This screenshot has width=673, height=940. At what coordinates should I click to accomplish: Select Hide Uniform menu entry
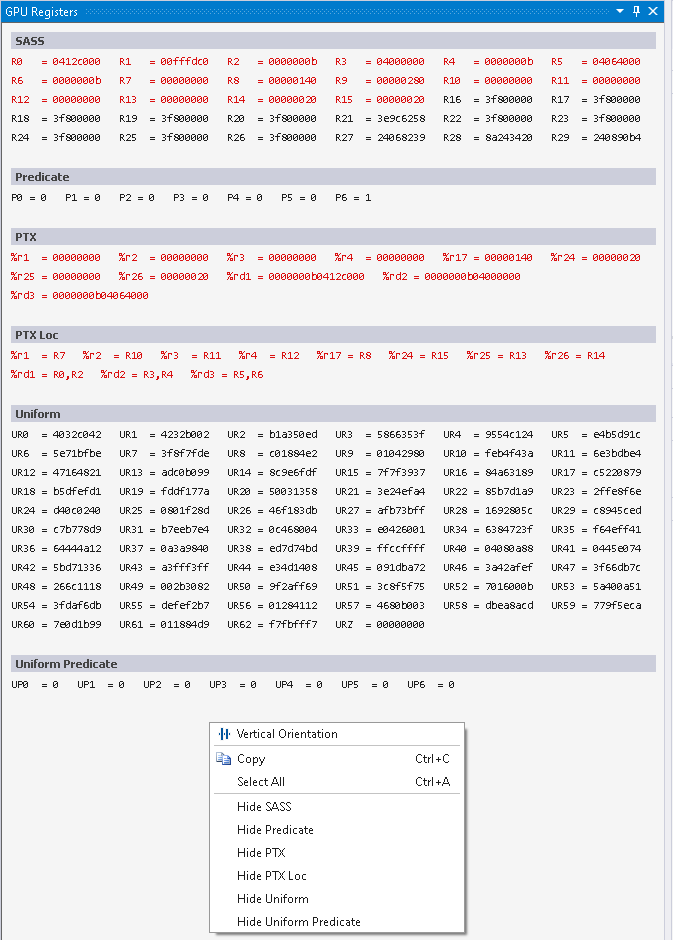click(x=272, y=899)
